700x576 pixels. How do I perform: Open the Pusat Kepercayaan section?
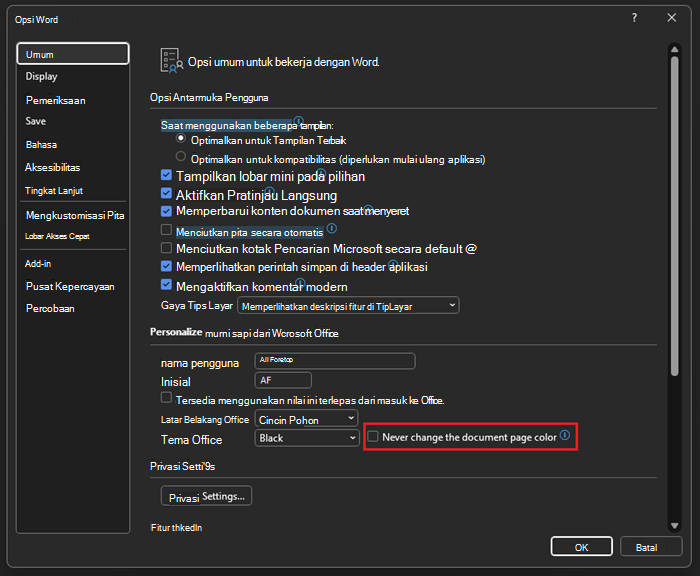point(70,286)
